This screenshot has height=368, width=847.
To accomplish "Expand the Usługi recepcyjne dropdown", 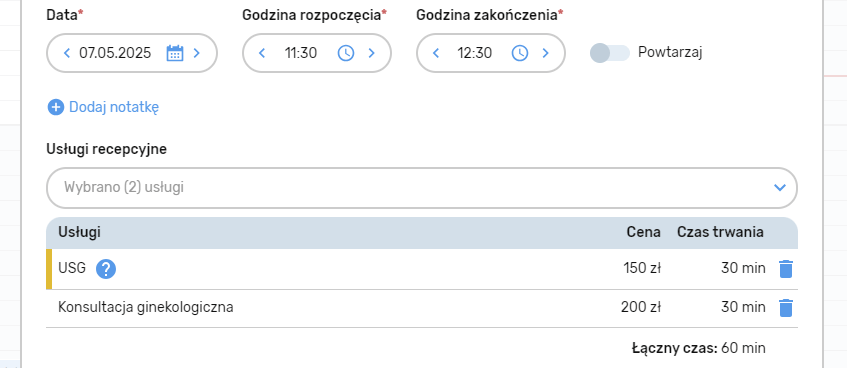I will point(422,188).
